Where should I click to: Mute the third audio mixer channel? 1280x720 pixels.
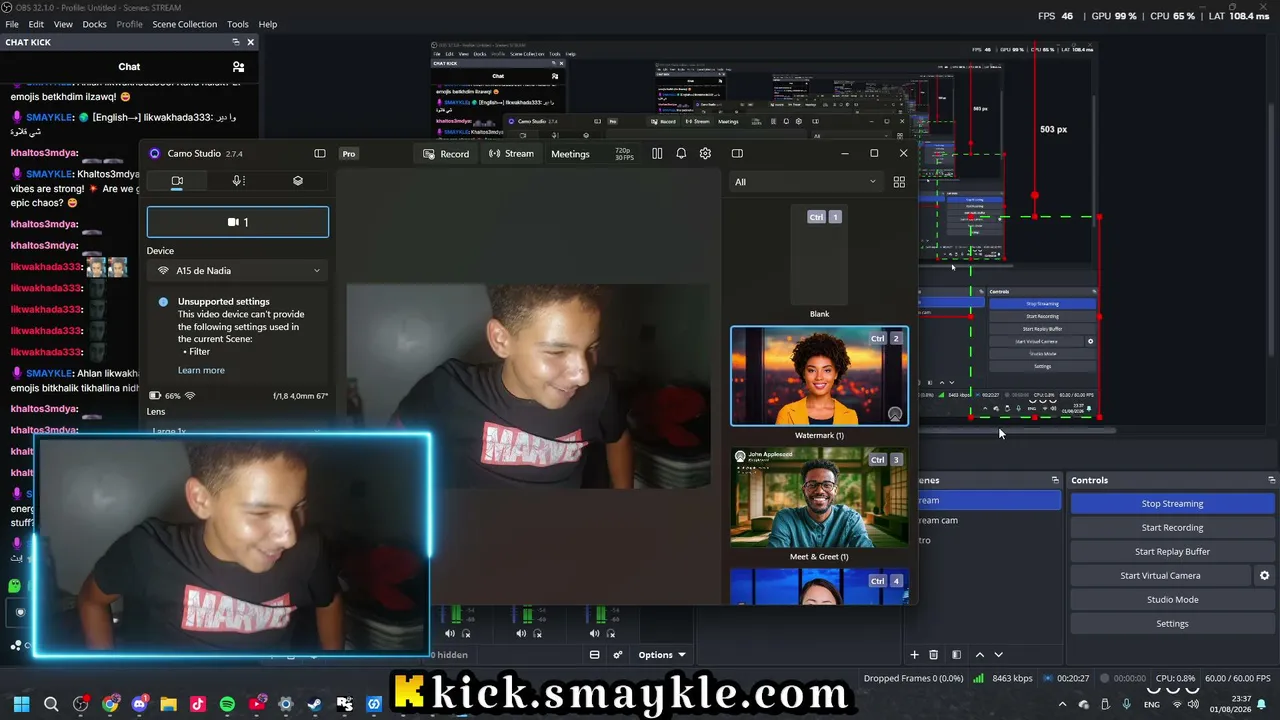point(594,633)
